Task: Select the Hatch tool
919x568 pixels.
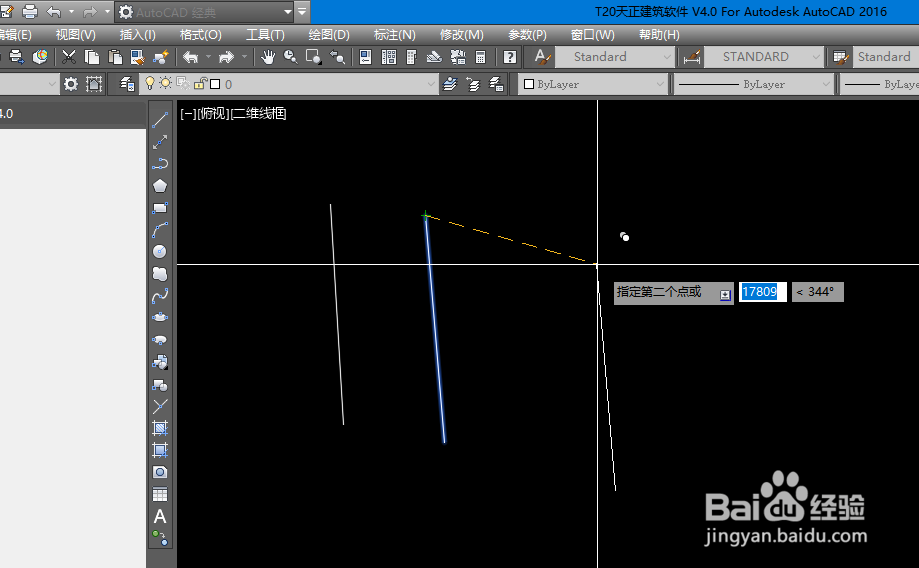Action: [160, 428]
